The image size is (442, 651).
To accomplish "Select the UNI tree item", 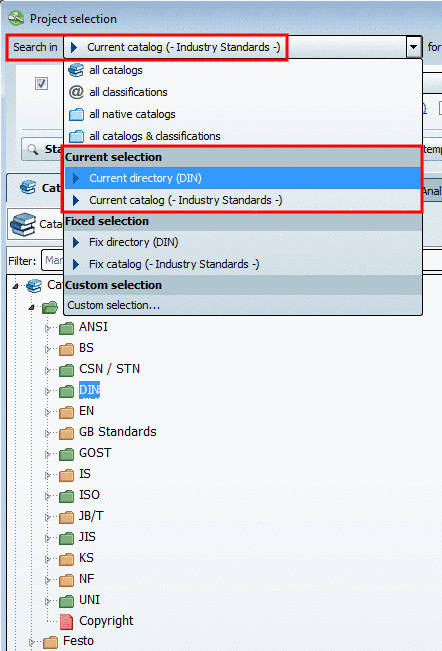I will coord(89,600).
